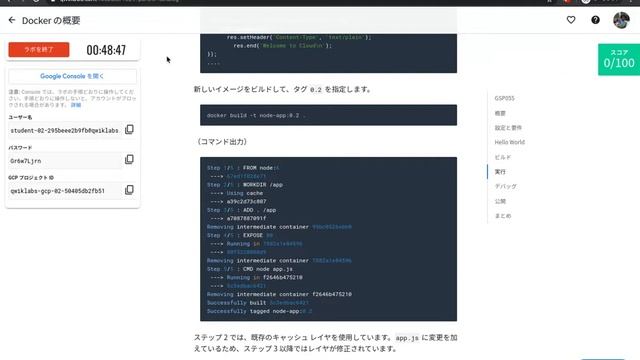Click the 'Step 4/5 : EXPOSE 80' line
The height and width of the screenshot is (360, 640).
point(240,235)
